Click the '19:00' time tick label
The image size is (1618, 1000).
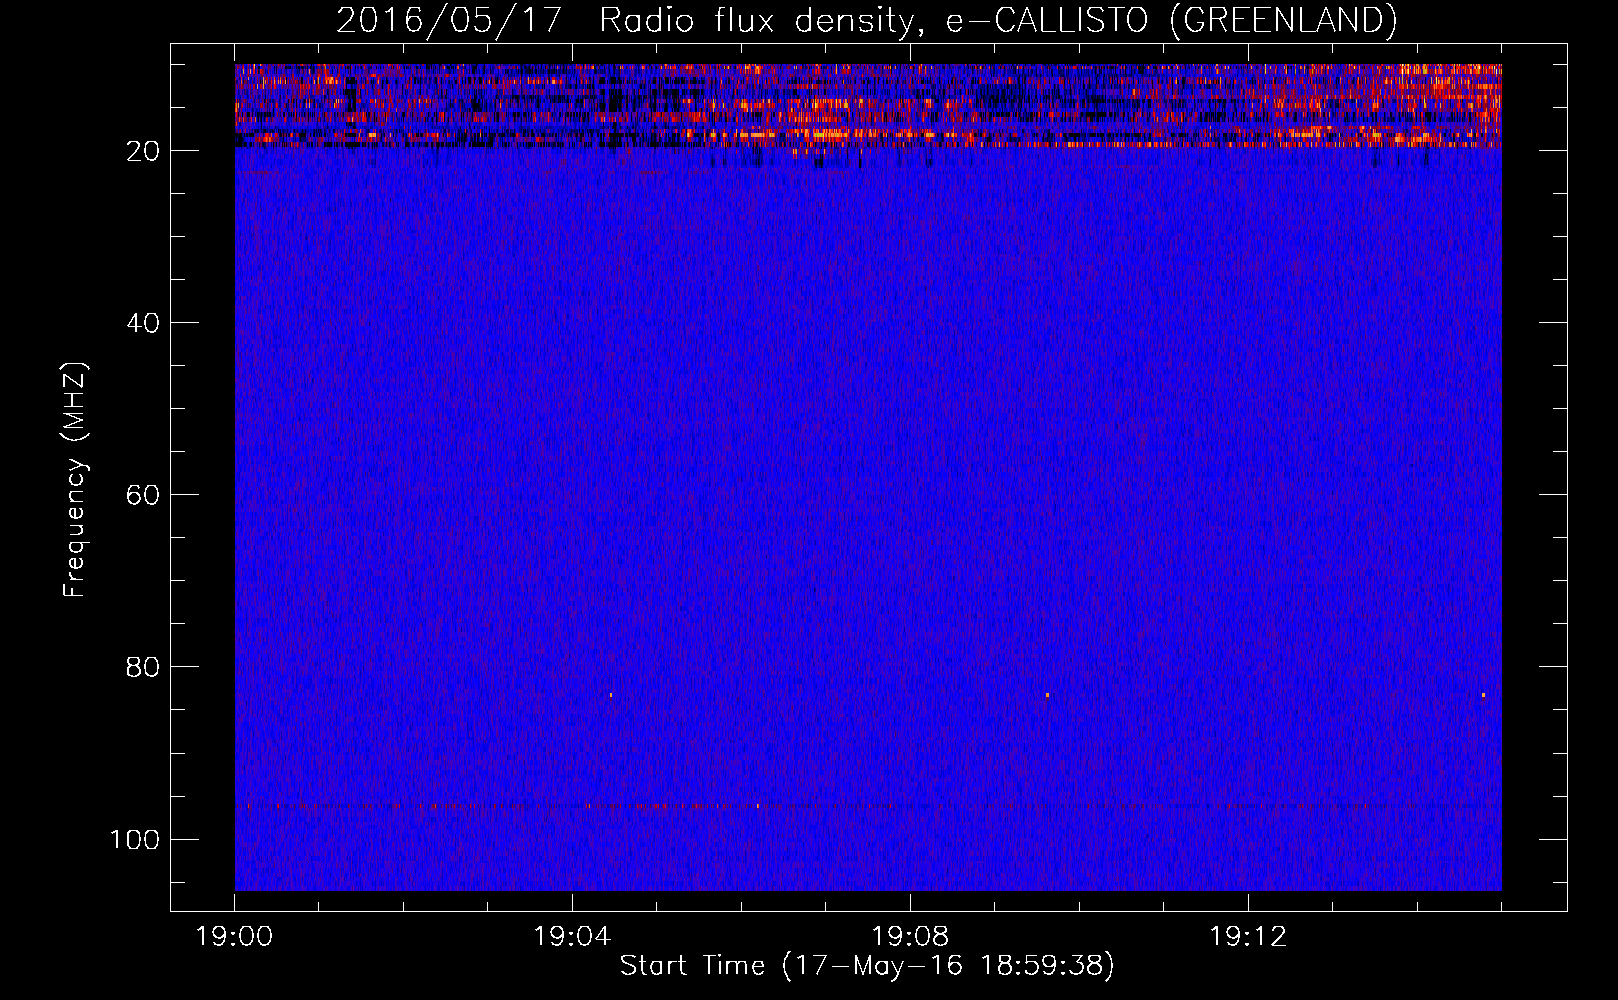[235, 937]
